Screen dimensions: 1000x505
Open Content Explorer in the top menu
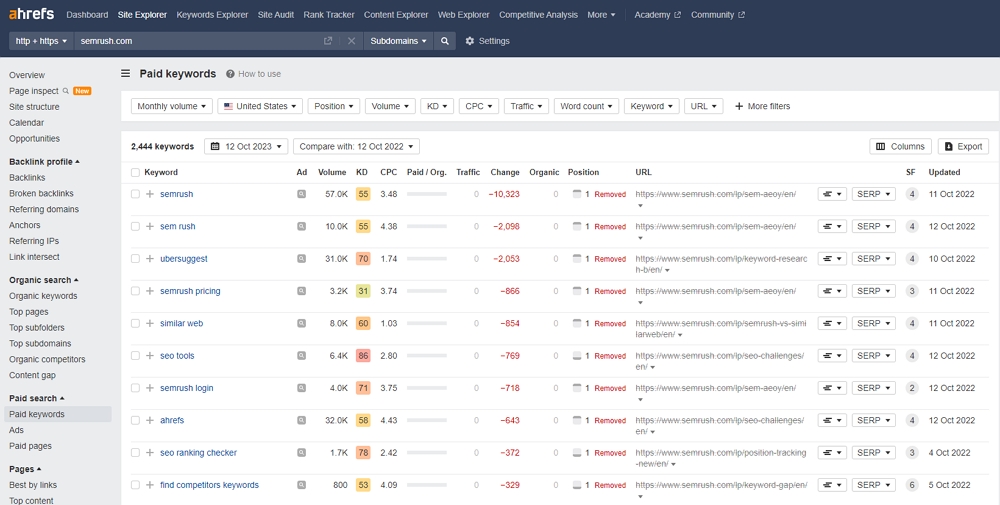pos(396,15)
